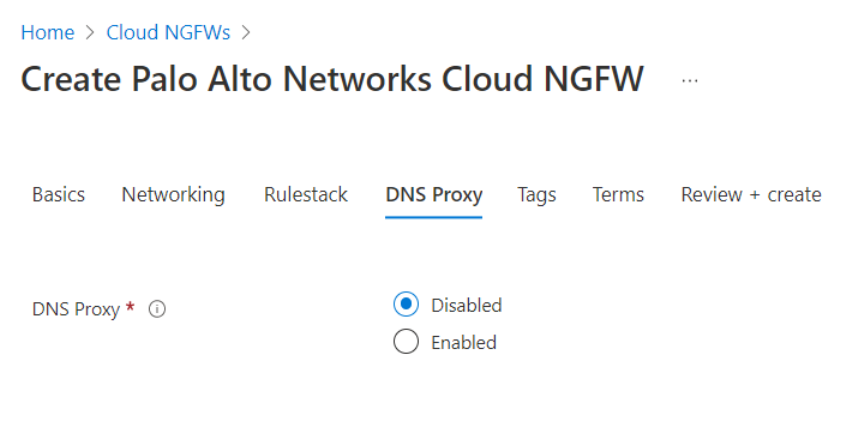Click the Disabled option label text

[x=466, y=305]
